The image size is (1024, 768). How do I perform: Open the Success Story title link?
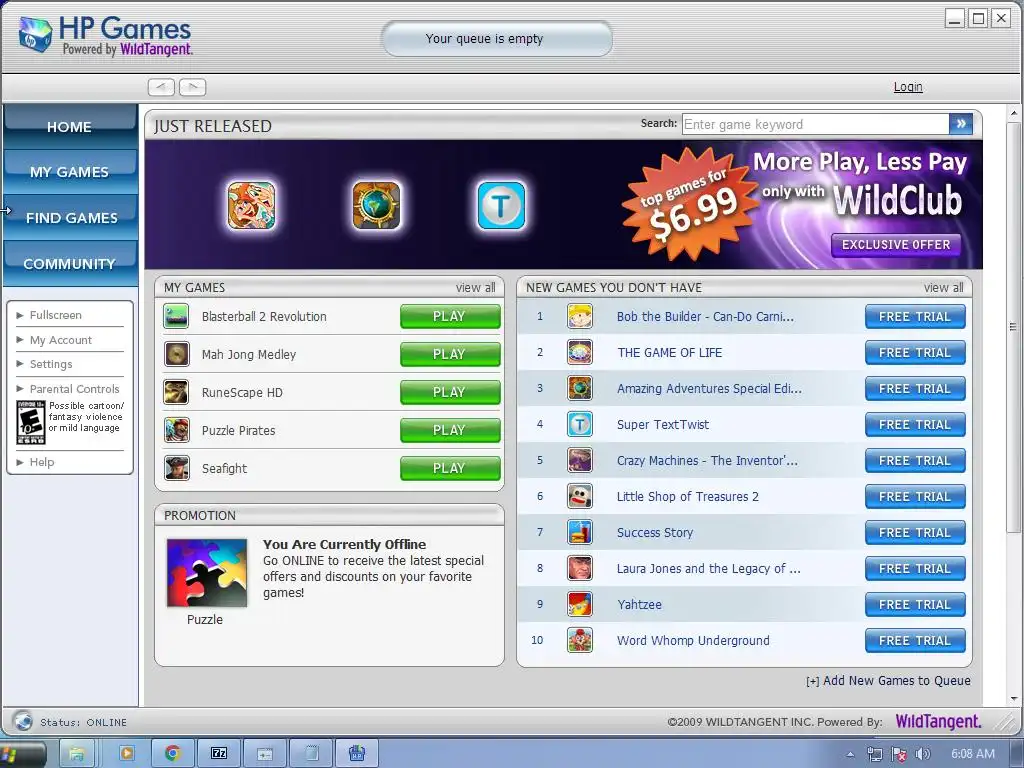[x=654, y=532]
